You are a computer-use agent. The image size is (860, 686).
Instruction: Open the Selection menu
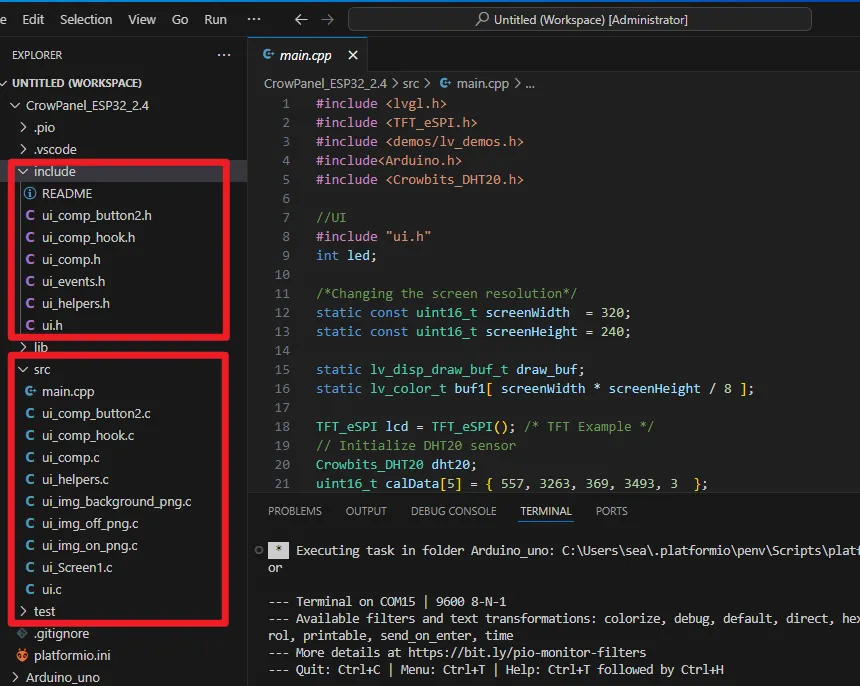pos(86,20)
